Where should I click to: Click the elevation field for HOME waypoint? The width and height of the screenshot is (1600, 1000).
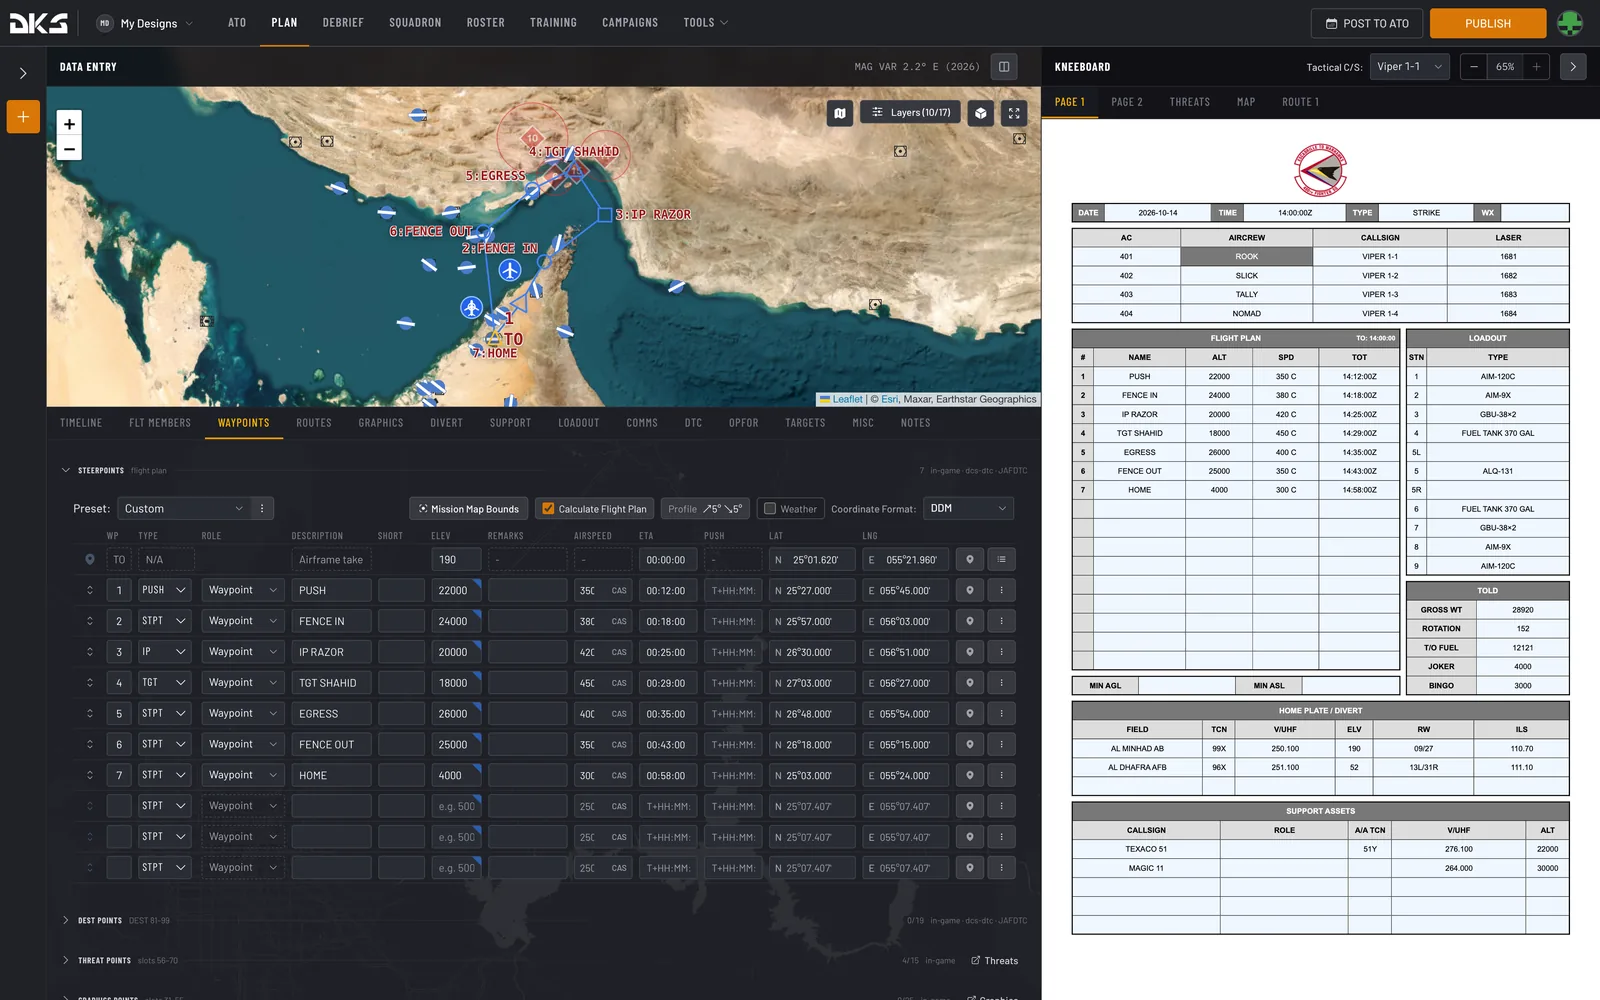[456, 775]
